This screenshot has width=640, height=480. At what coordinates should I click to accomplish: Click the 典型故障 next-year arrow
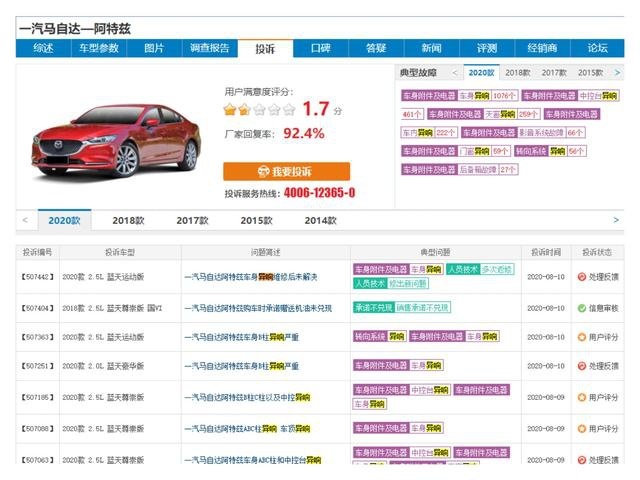617,73
